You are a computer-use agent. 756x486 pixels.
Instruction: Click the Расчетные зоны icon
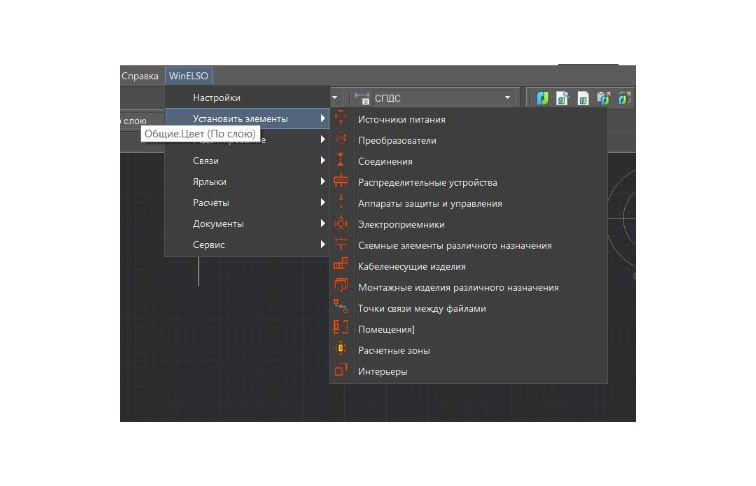point(341,350)
